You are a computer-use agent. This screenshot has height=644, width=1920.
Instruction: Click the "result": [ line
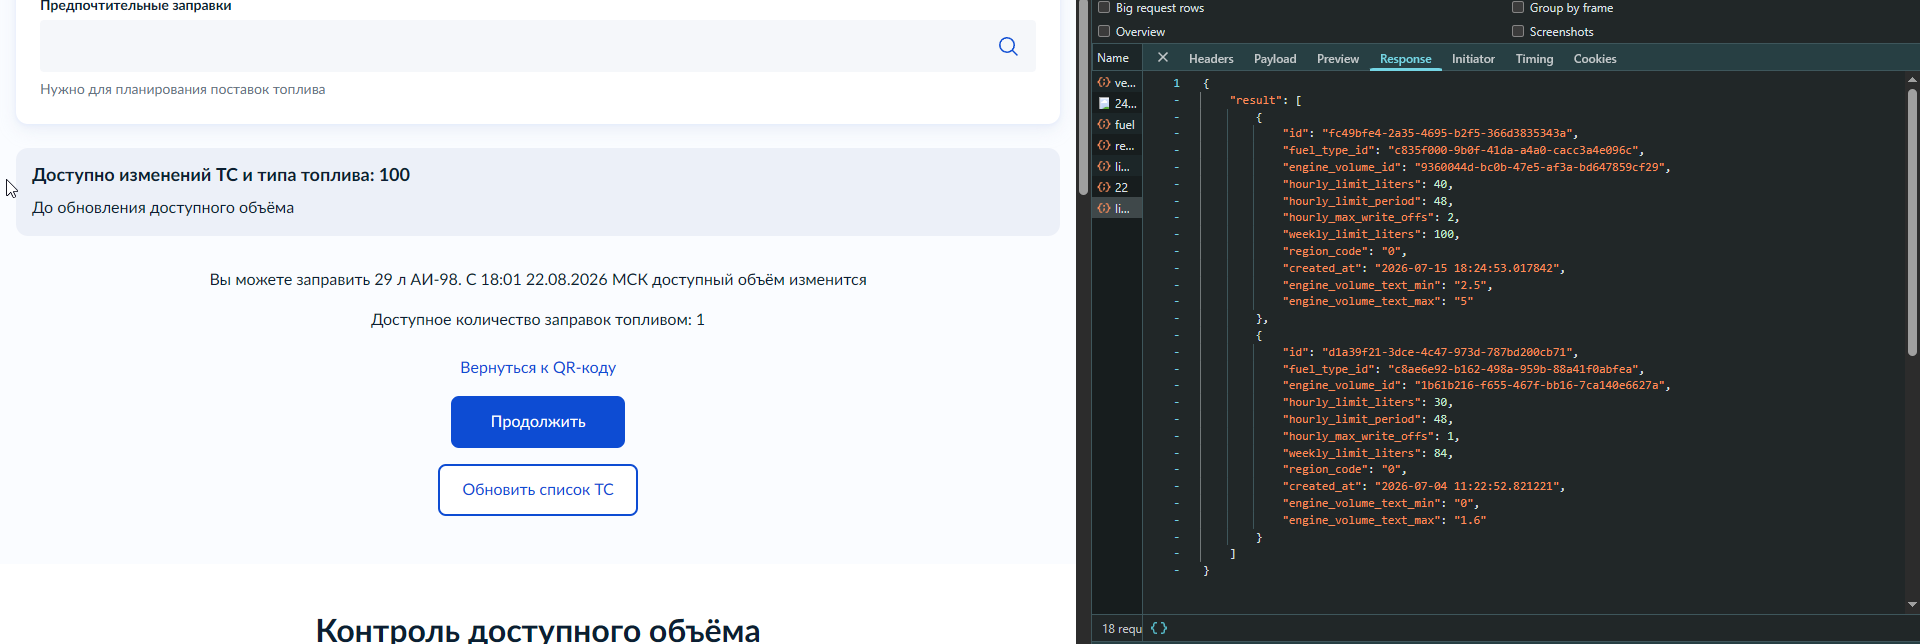(x=1266, y=100)
